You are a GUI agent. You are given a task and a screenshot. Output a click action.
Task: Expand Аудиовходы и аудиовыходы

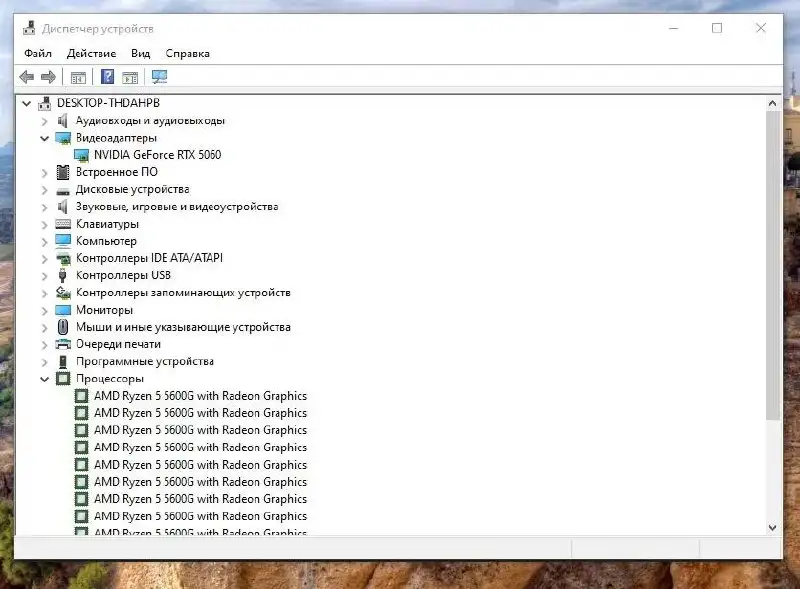pos(44,121)
